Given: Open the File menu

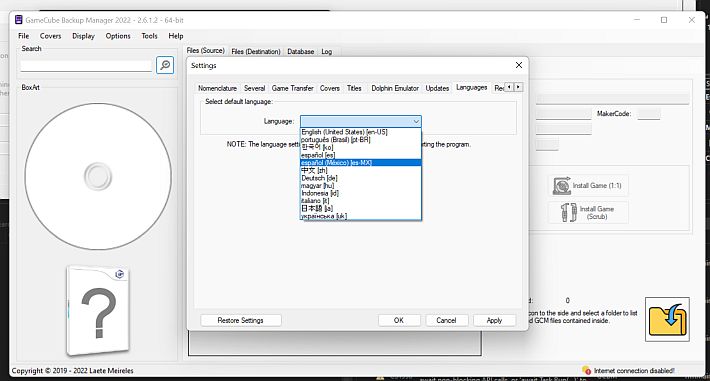Looking at the screenshot, I should pos(24,36).
